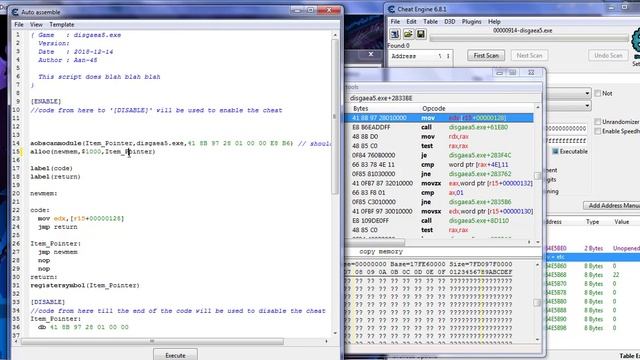Click the Opcode column header

433,109
